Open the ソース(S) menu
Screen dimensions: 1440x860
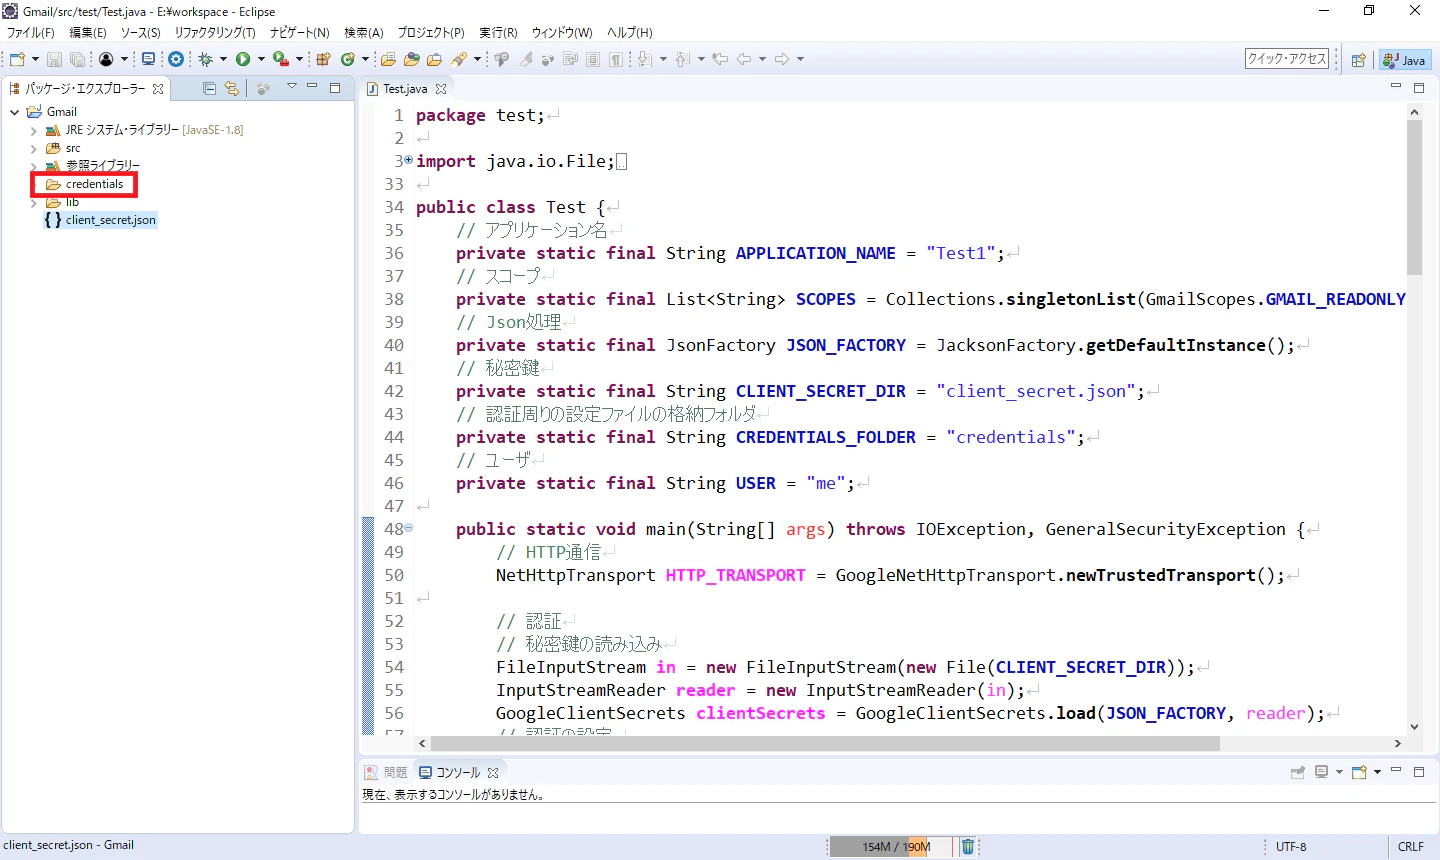[x=141, y=33]
